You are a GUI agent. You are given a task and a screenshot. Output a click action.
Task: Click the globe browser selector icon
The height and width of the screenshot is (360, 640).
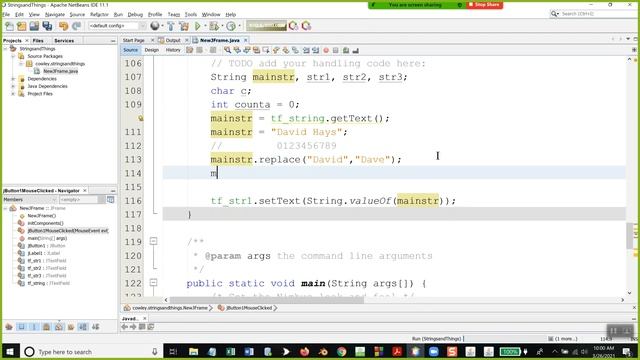click(154, 26)
